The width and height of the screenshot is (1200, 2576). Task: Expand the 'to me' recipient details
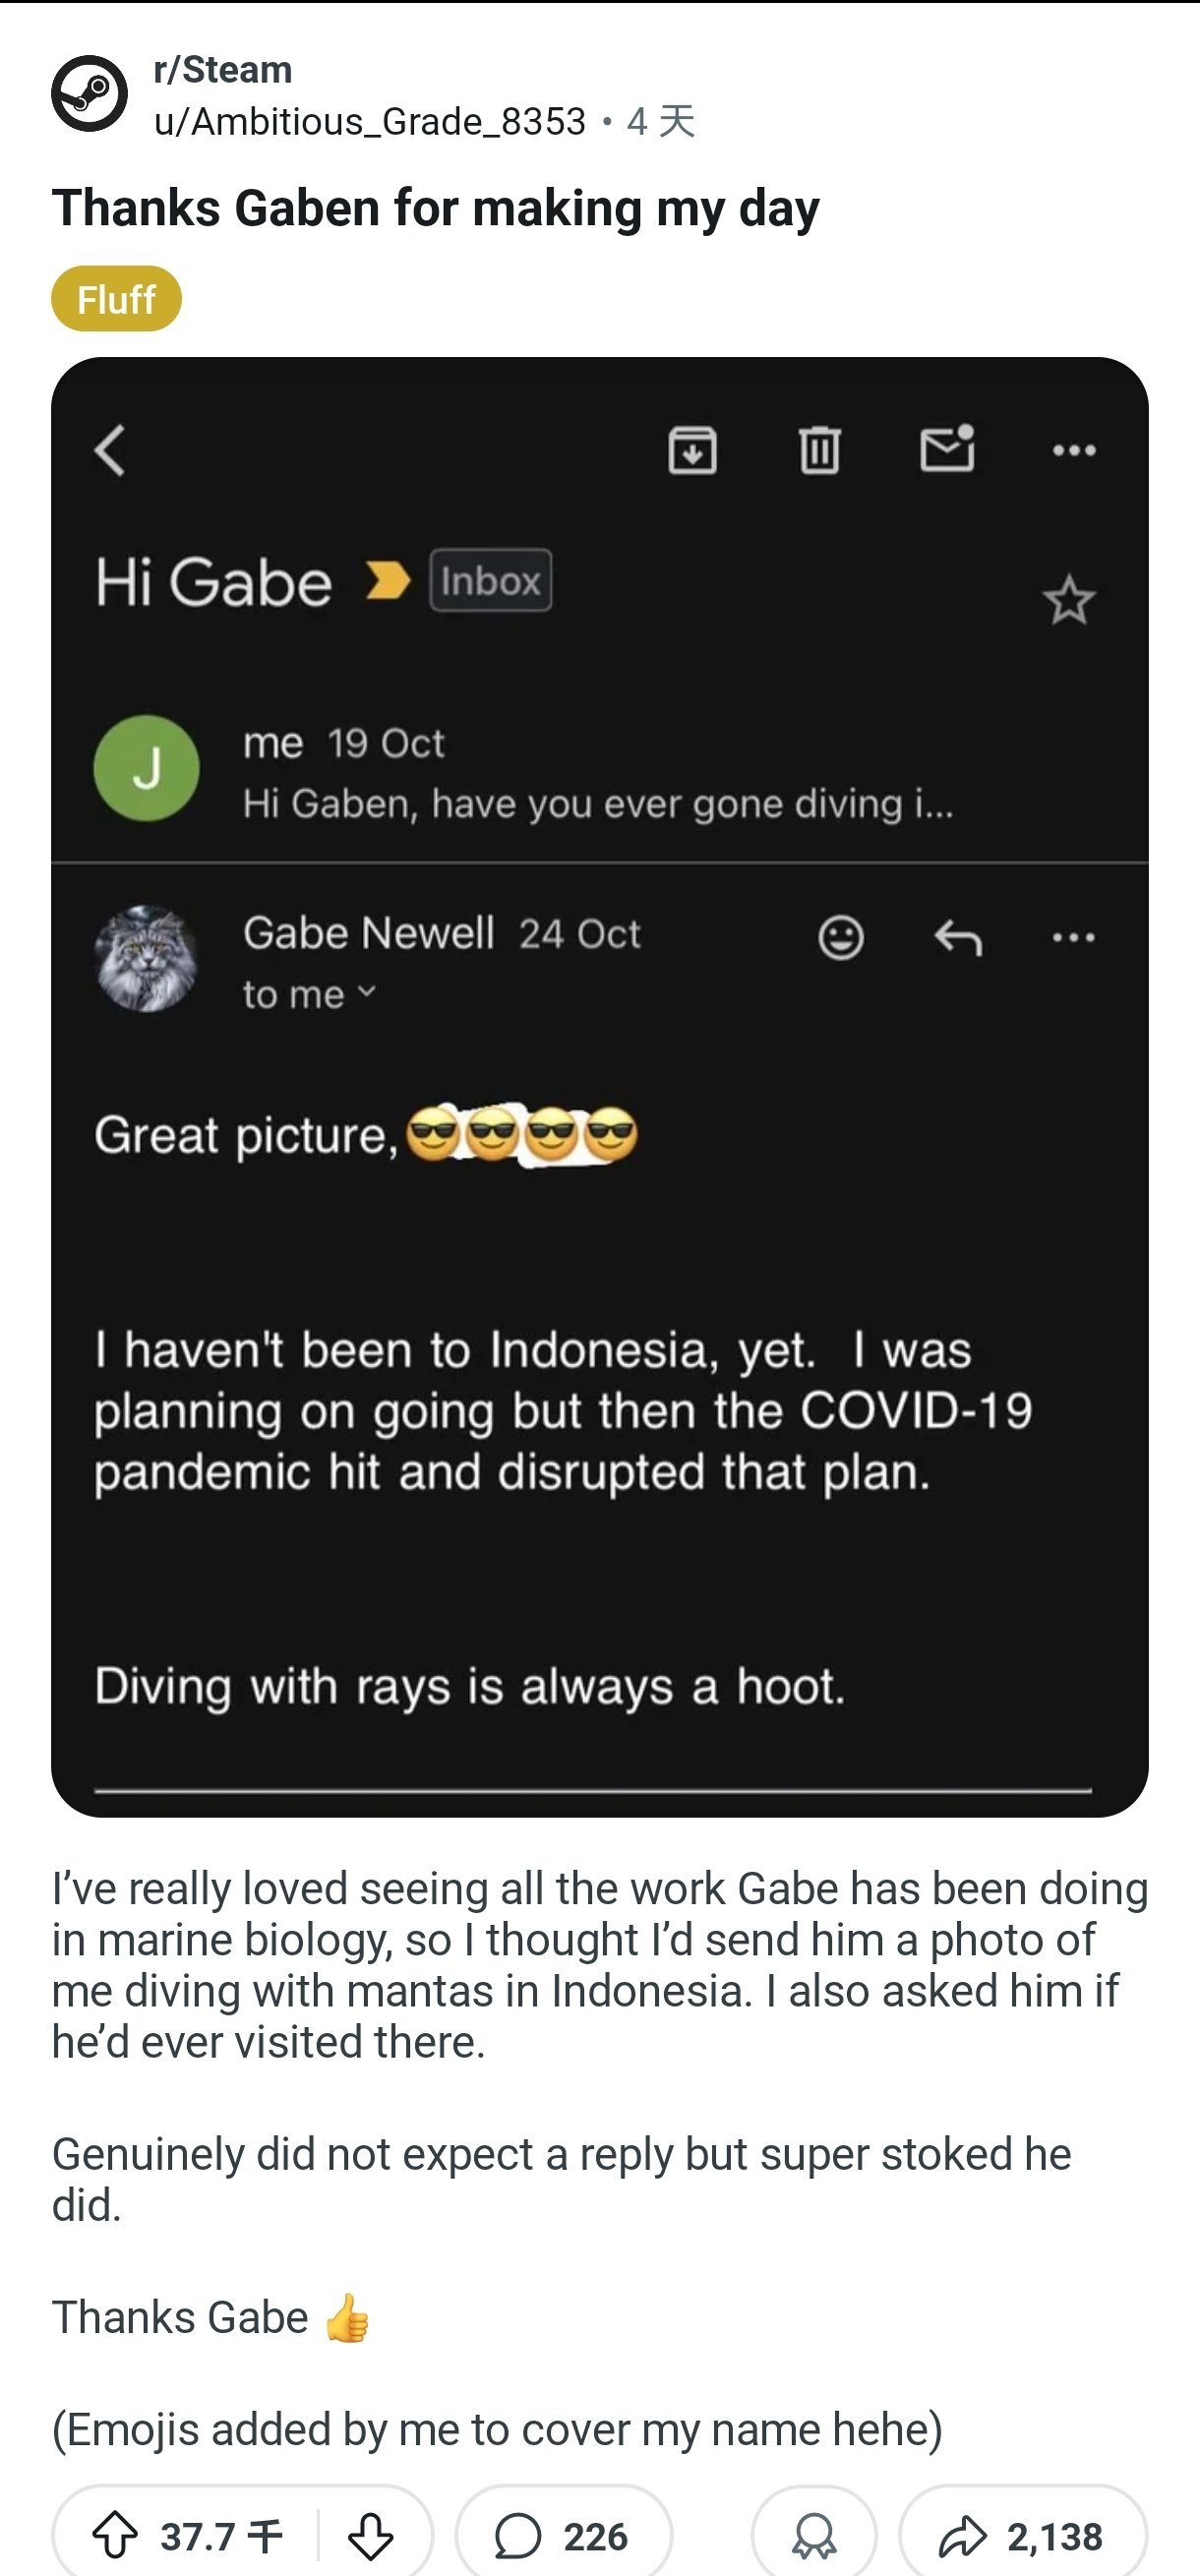pos(308,994)
